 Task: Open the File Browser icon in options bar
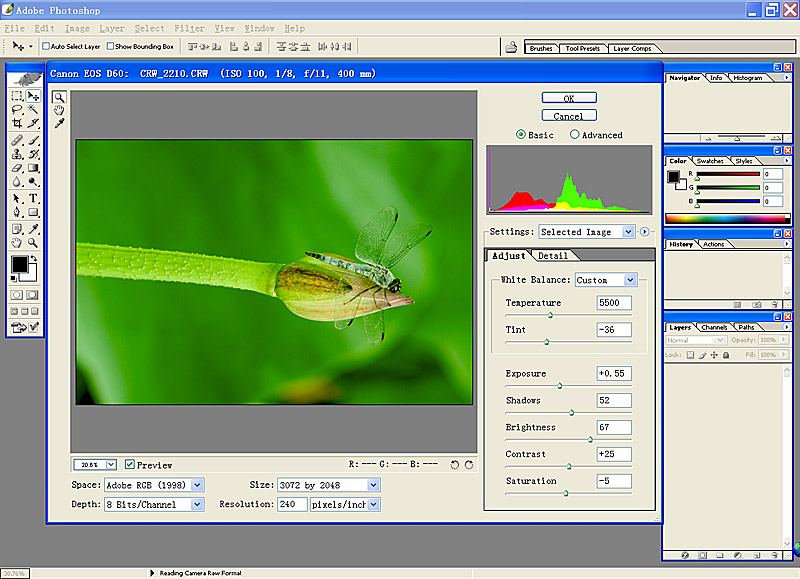(x=511, y=47)
